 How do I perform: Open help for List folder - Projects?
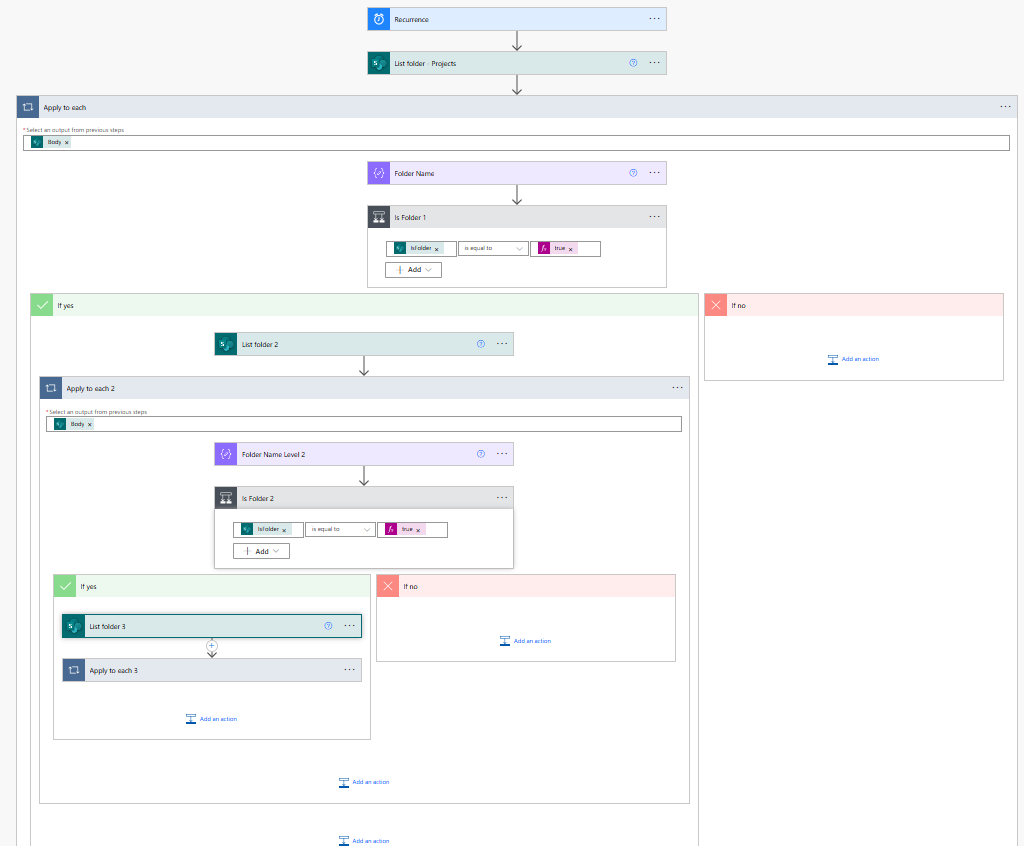tap(633, 63)
